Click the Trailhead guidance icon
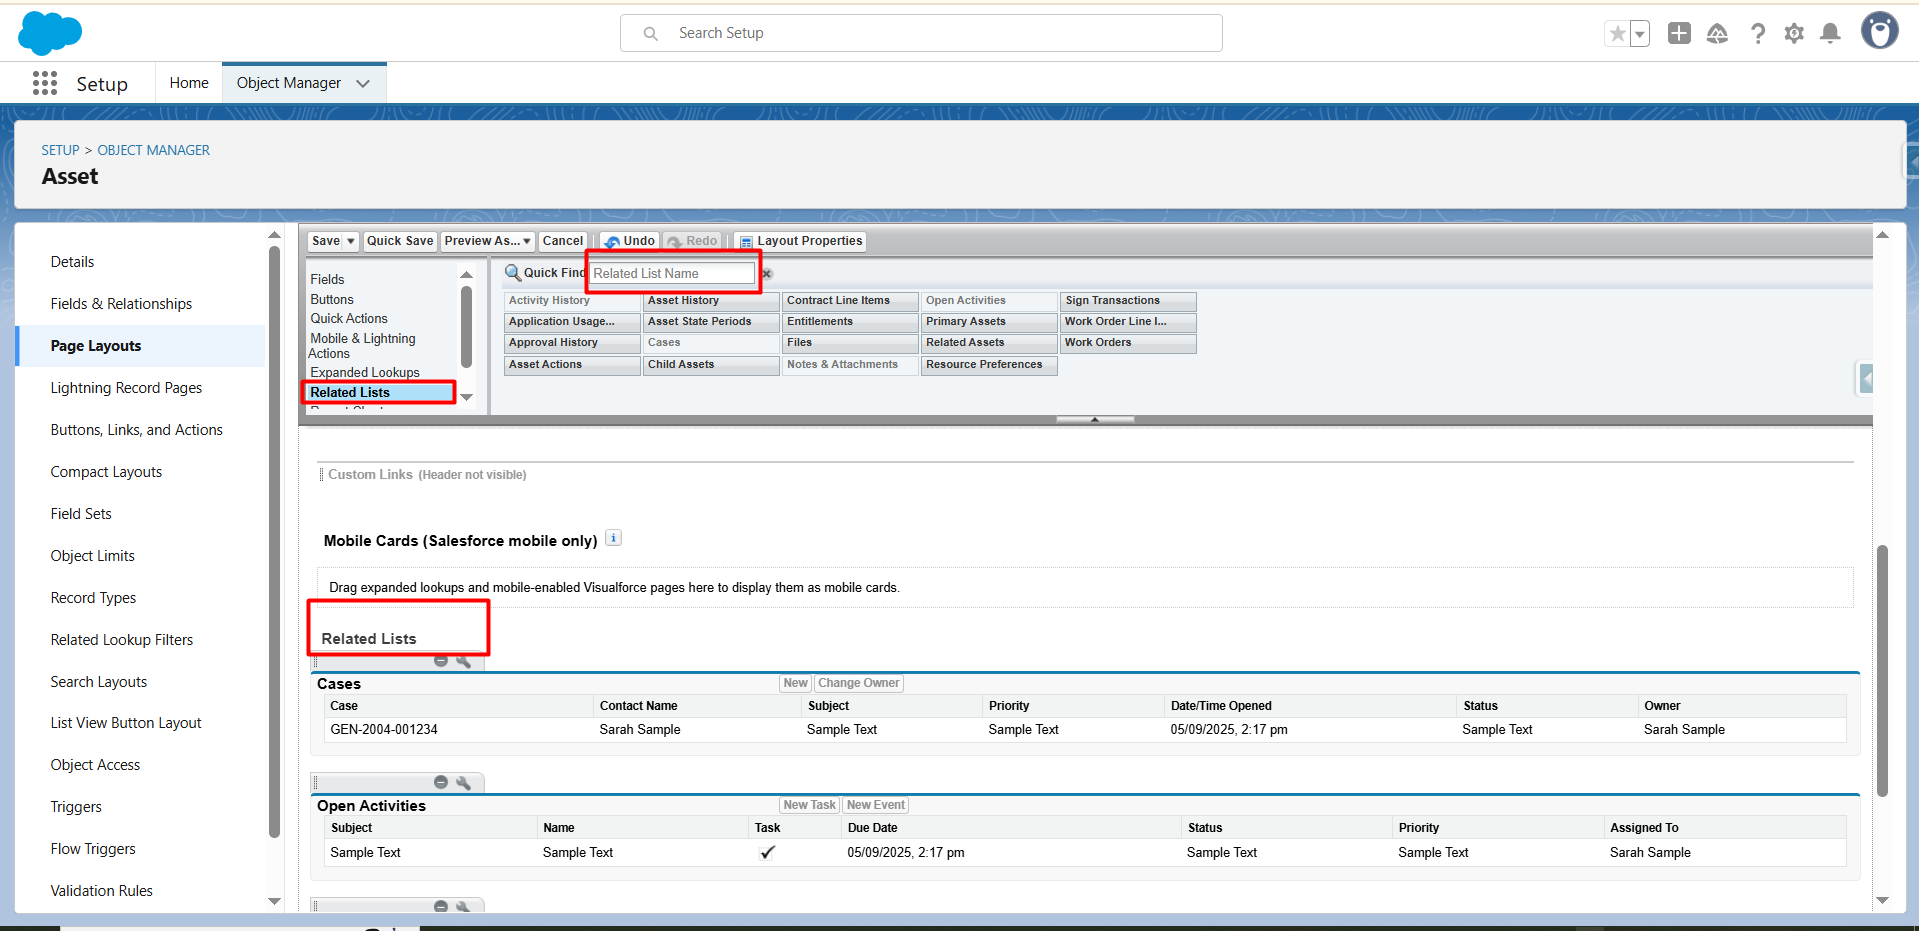 coord(1717,34)
